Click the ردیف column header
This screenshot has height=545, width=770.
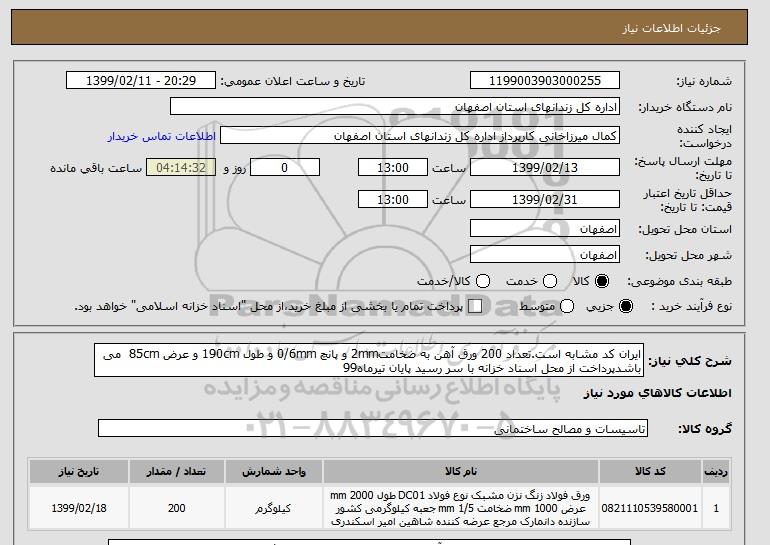pos(716,471)
